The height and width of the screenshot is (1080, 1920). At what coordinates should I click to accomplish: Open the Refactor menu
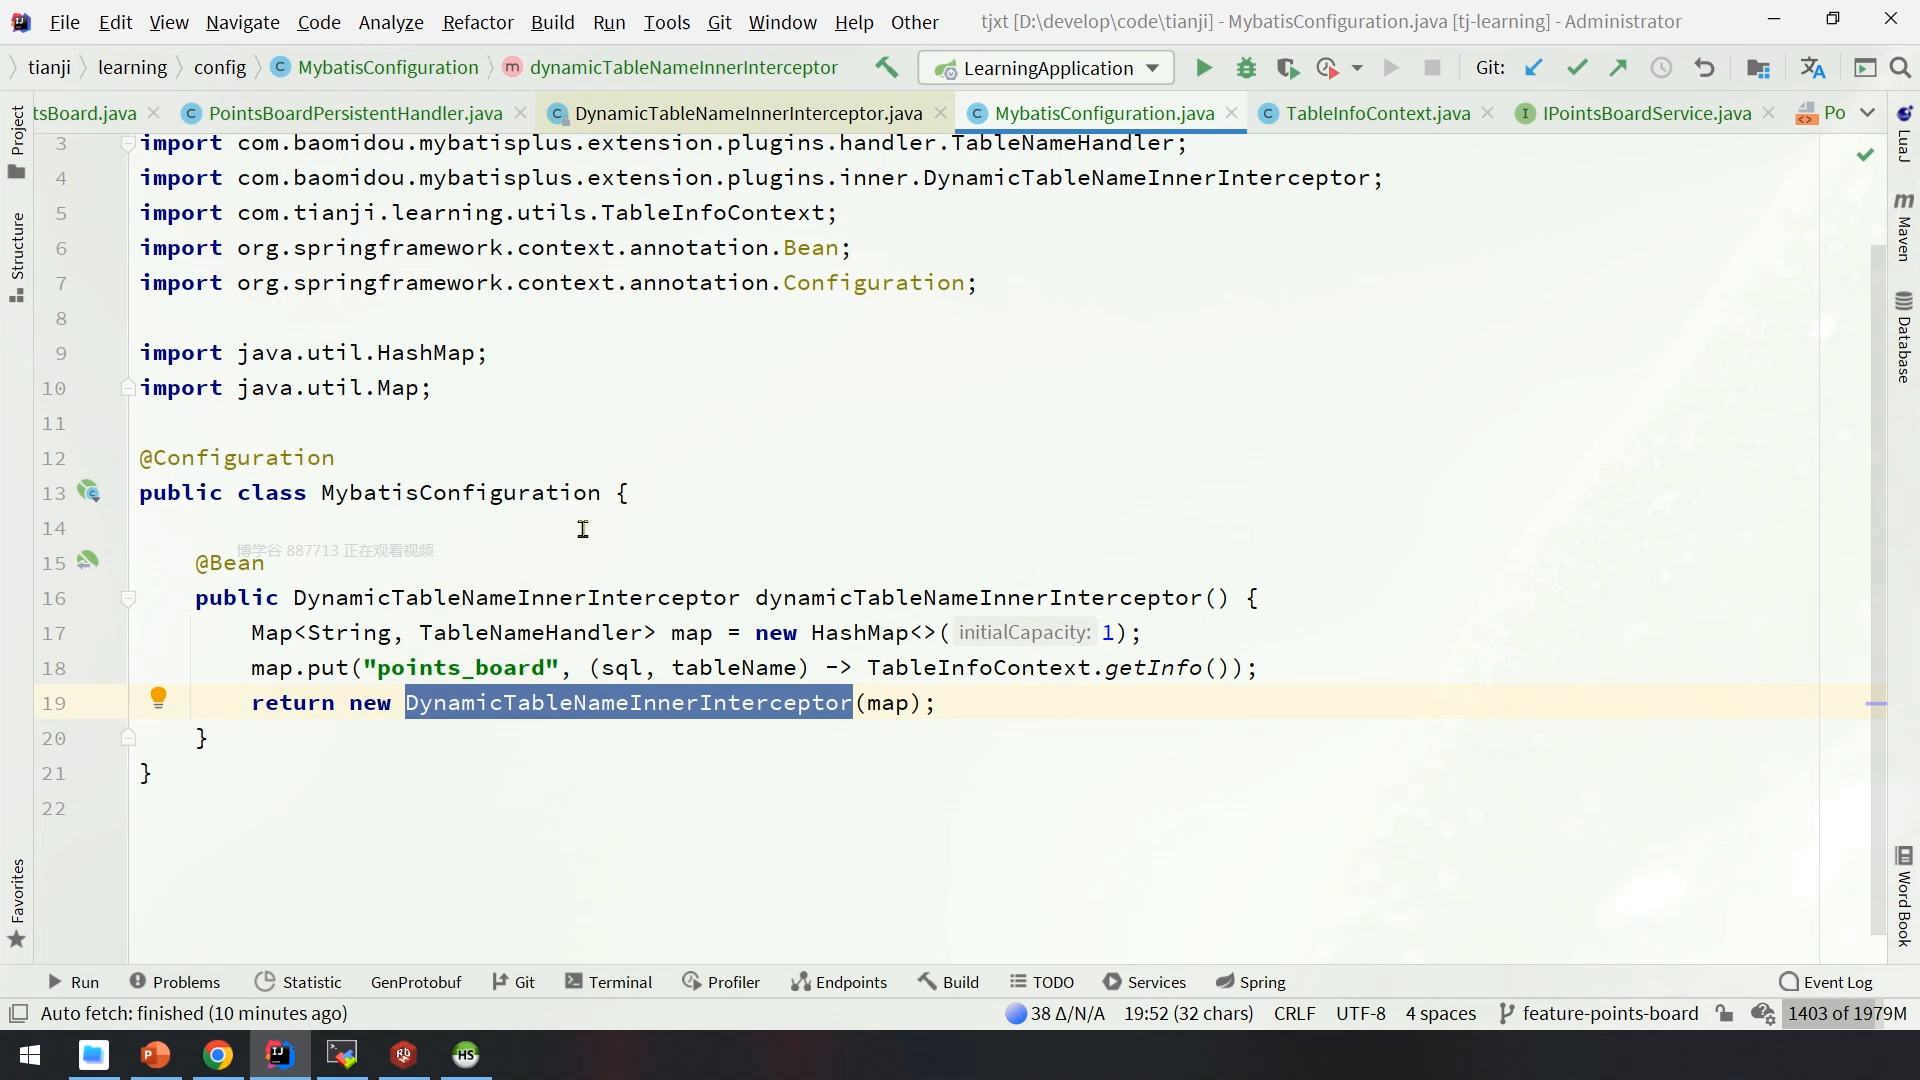coord(477,22)
